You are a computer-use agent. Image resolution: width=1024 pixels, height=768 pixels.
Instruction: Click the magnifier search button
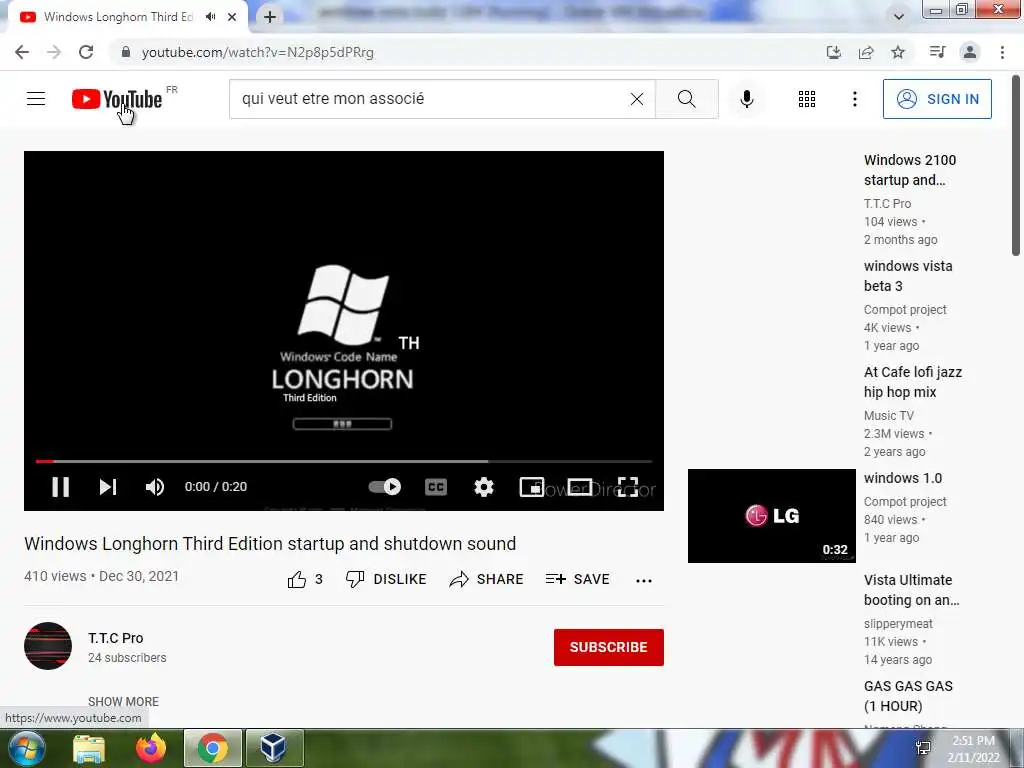click(686, 99)
